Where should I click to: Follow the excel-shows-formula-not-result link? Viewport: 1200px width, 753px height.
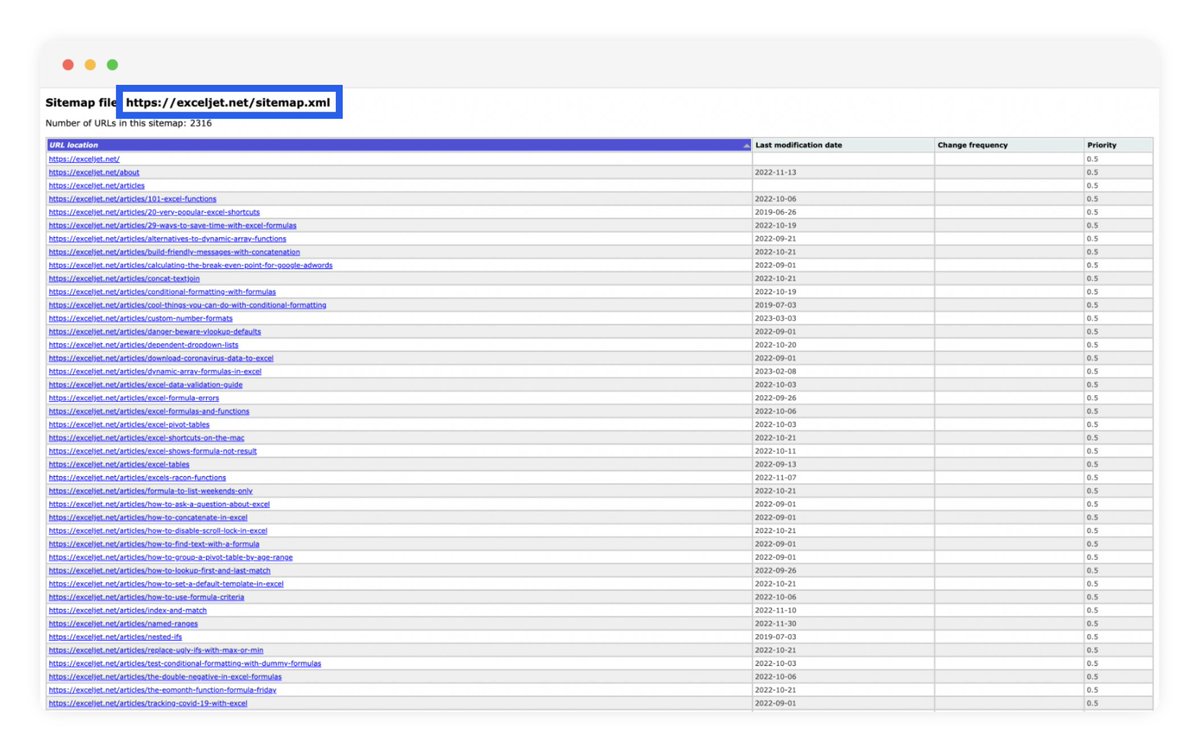[152, 451]
